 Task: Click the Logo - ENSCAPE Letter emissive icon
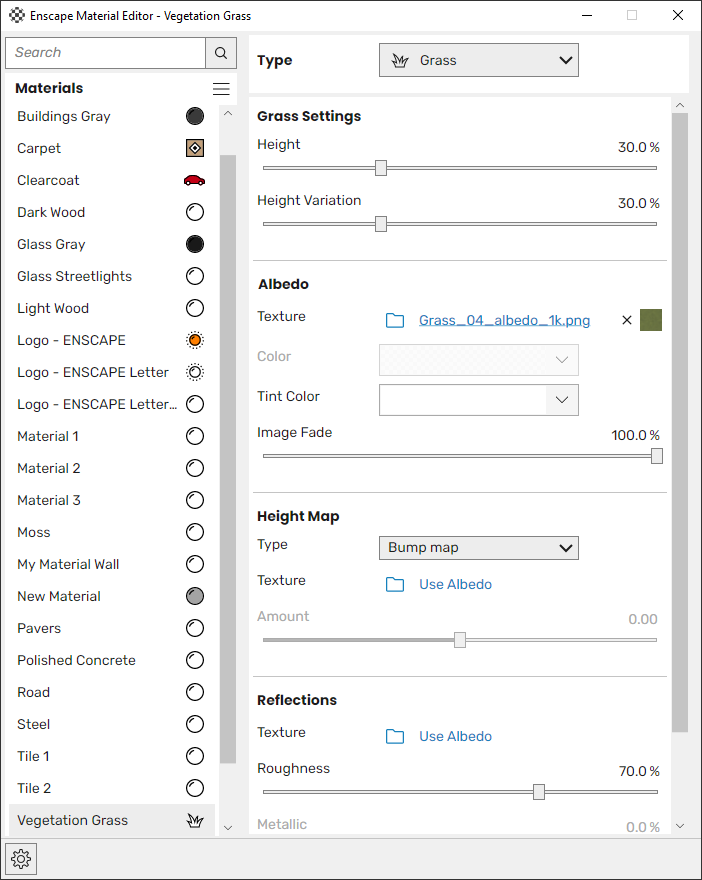click(195, 372)
